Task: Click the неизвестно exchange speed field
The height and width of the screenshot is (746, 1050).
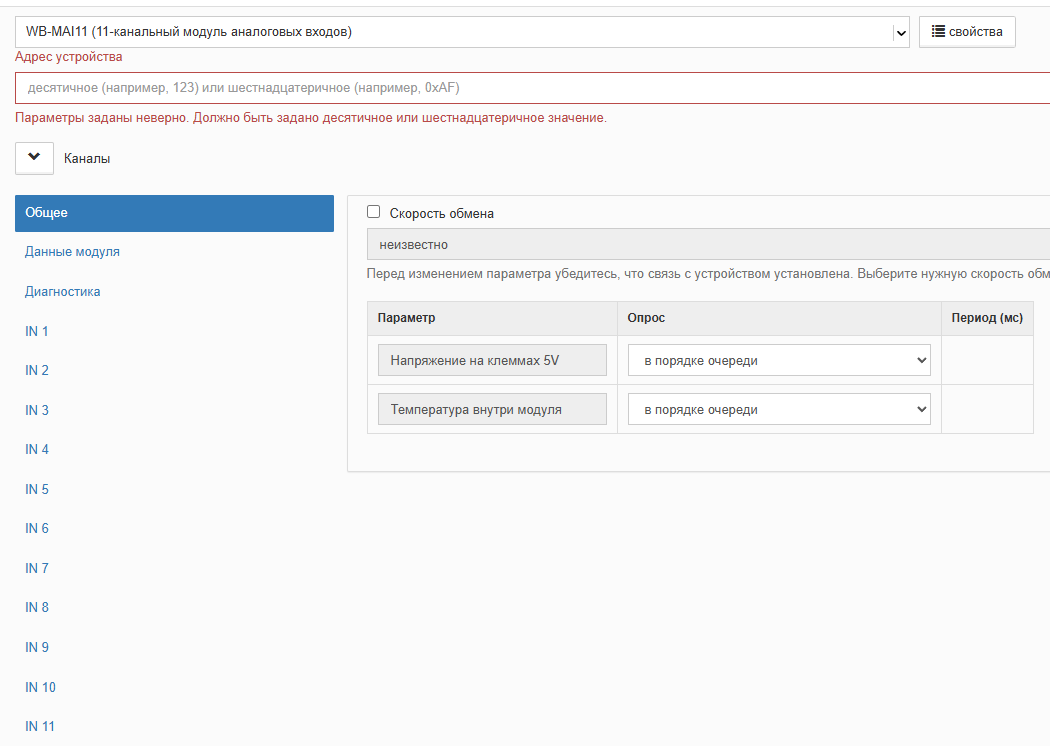Action: [700, 244]
